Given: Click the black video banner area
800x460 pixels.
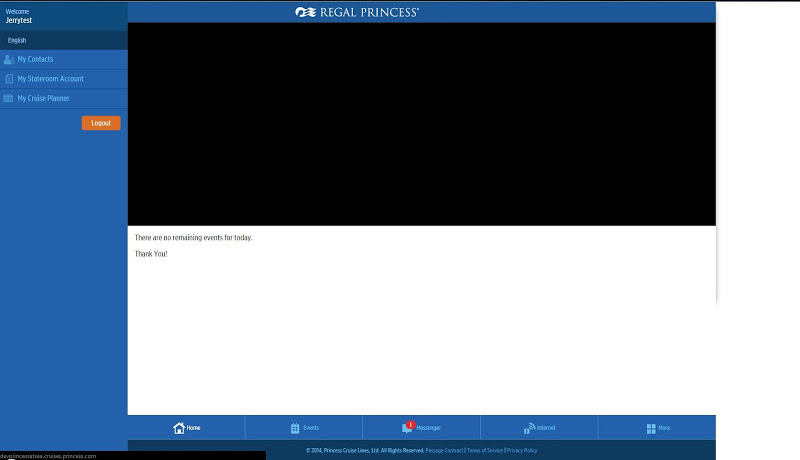Looking at the screenshot, I should click(x=421, y=124).
